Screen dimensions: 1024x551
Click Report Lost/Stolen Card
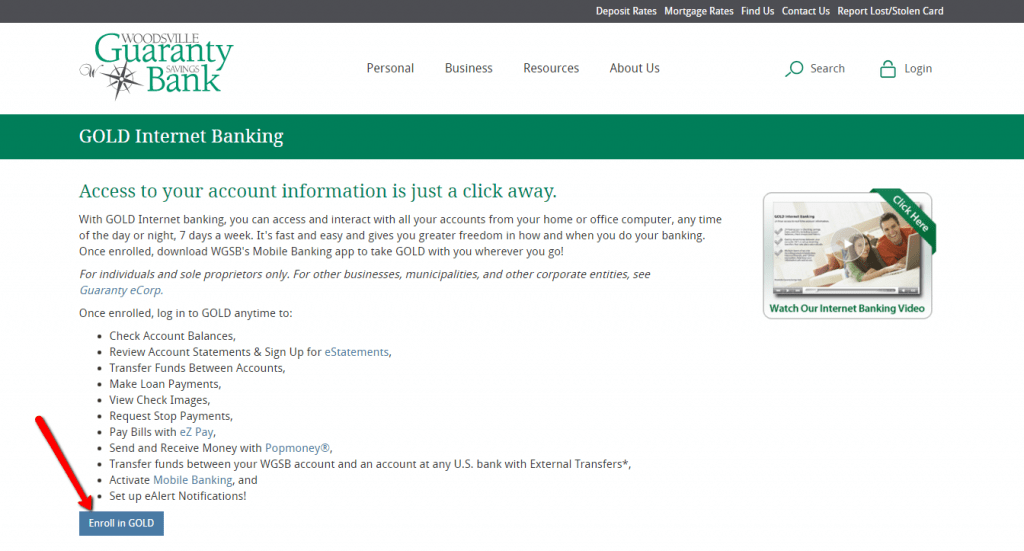point(890,11)
